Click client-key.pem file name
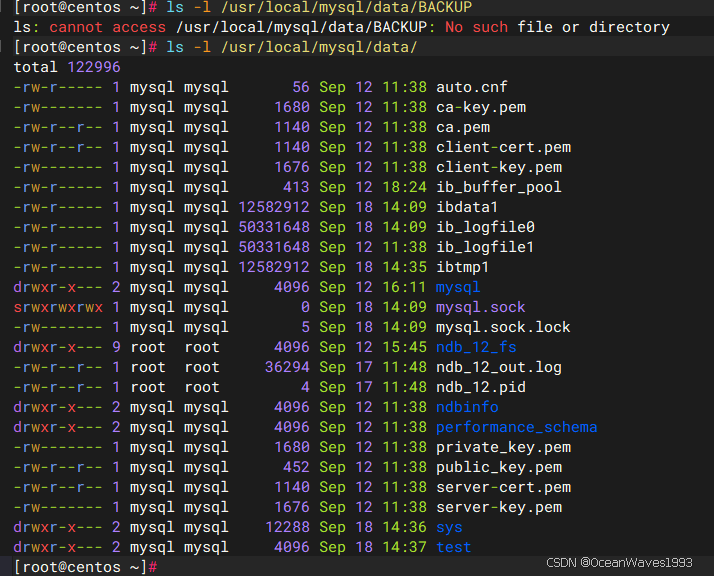The width and height of the screenshot is (714, 576). coord(499,167)
